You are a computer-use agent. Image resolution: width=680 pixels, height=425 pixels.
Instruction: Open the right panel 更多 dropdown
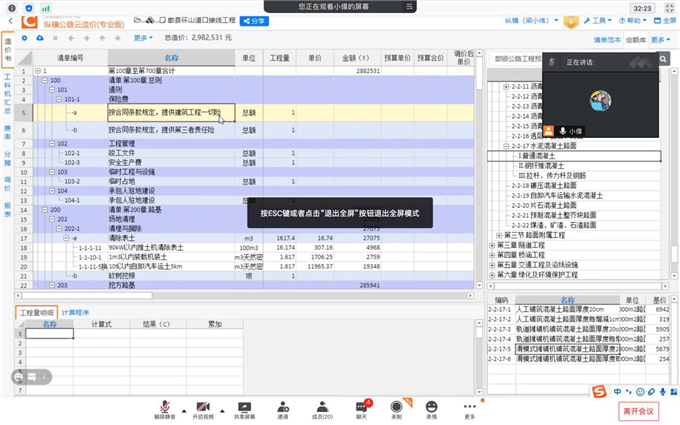tap(660, 39)
